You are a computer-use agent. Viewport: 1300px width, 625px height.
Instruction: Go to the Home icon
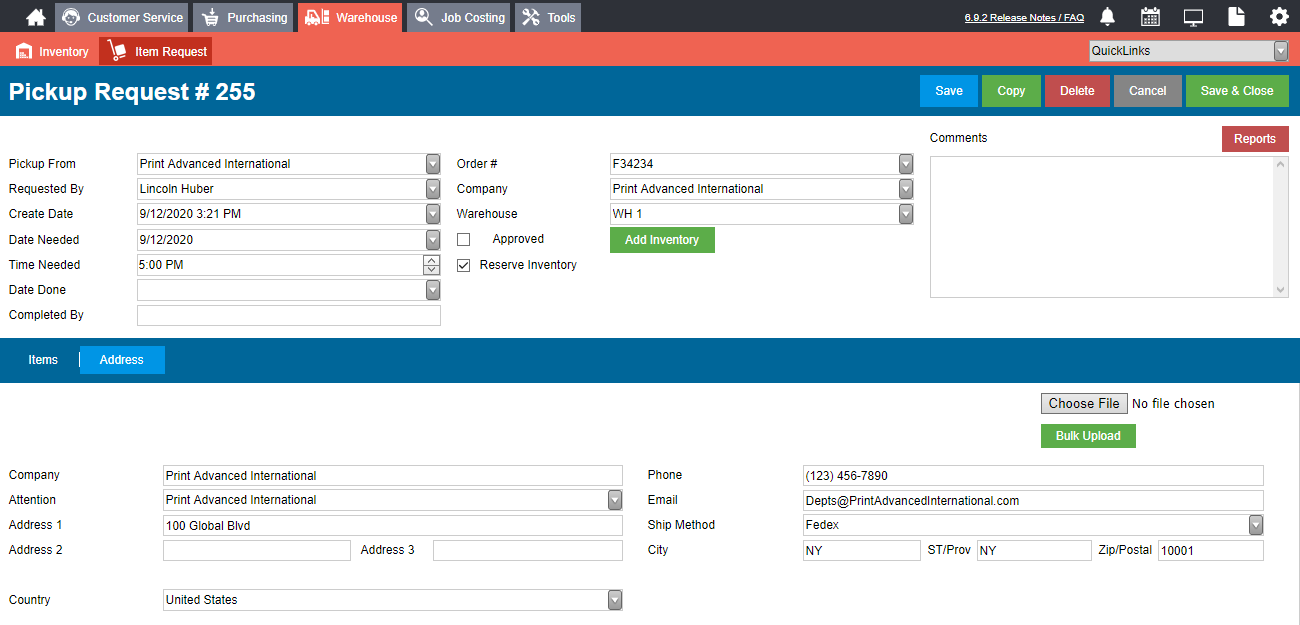[36, 17]
